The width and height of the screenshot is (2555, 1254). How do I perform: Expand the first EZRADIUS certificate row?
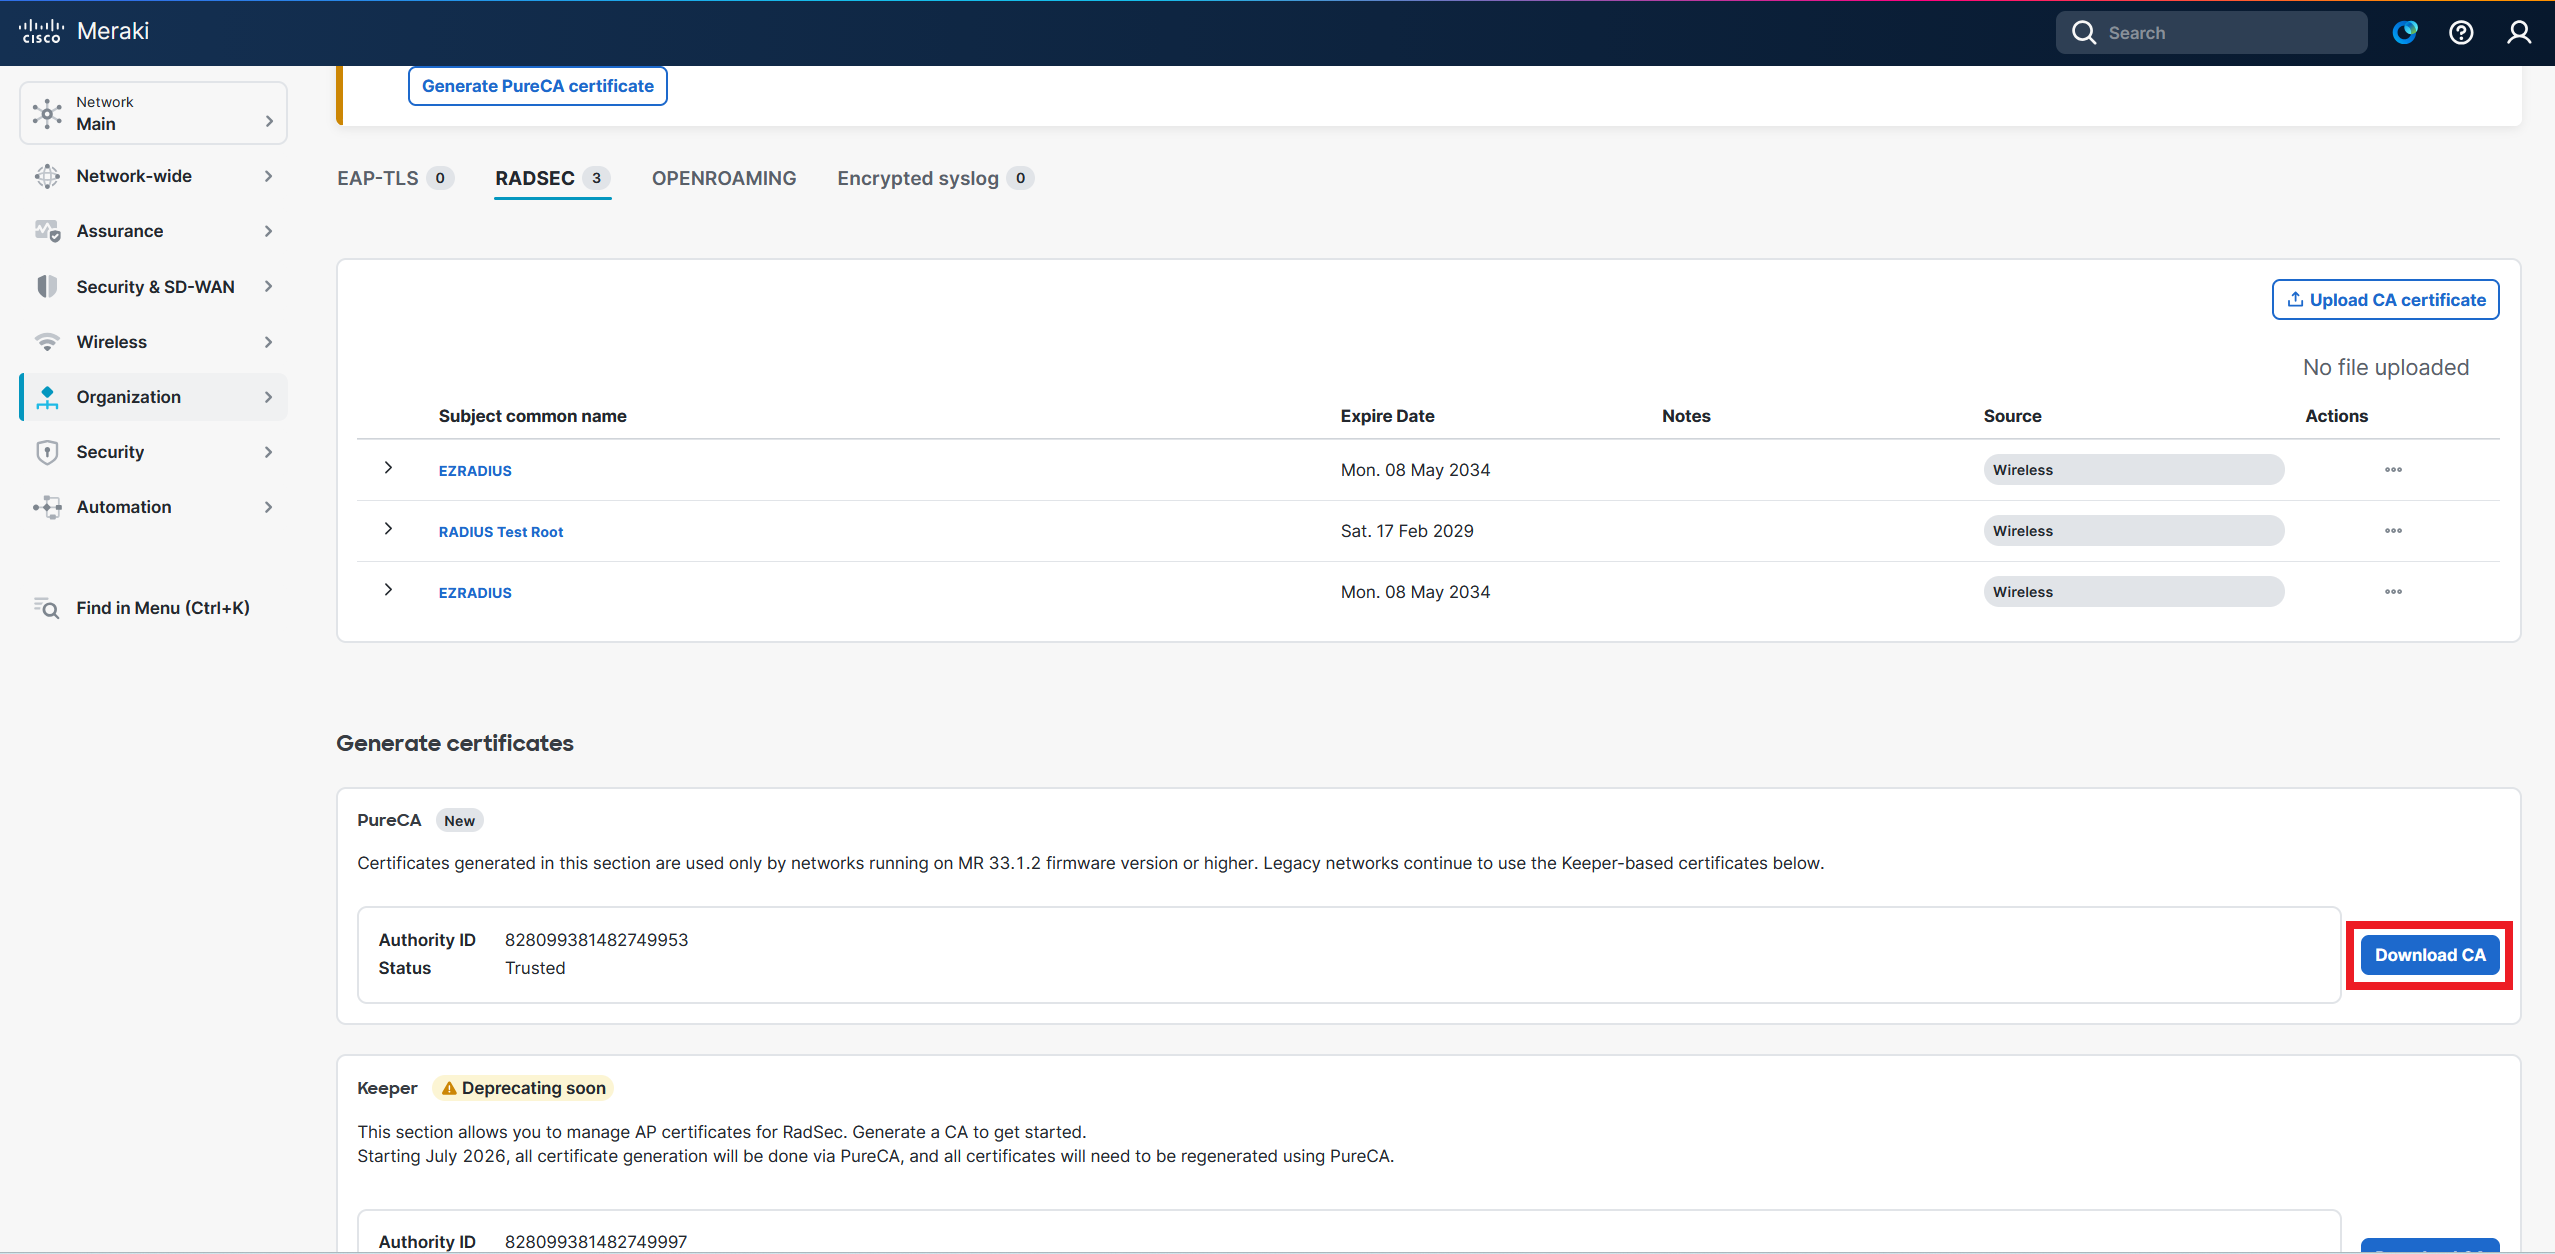(388, 468)
